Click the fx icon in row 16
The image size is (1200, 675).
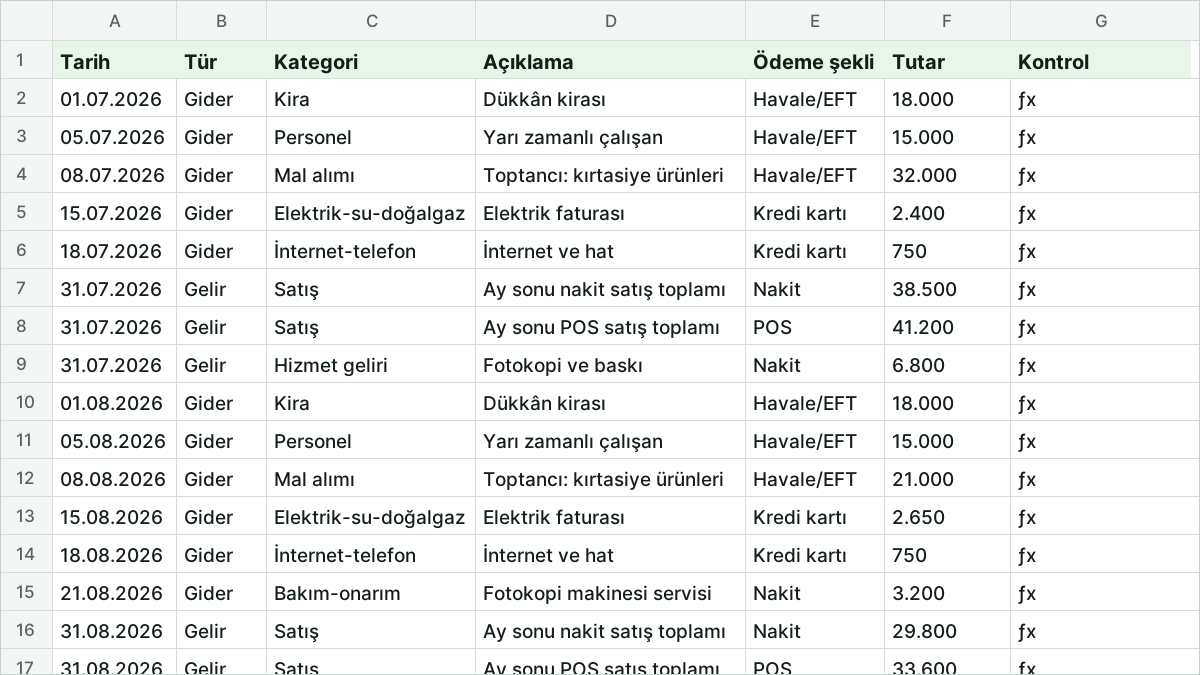click(x=1027, y=632)
